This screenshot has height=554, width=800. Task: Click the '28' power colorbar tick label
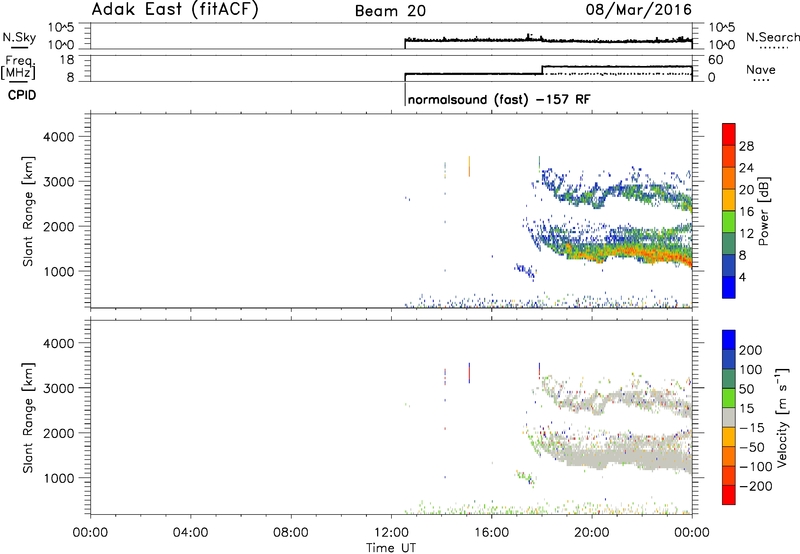point(746,146)
